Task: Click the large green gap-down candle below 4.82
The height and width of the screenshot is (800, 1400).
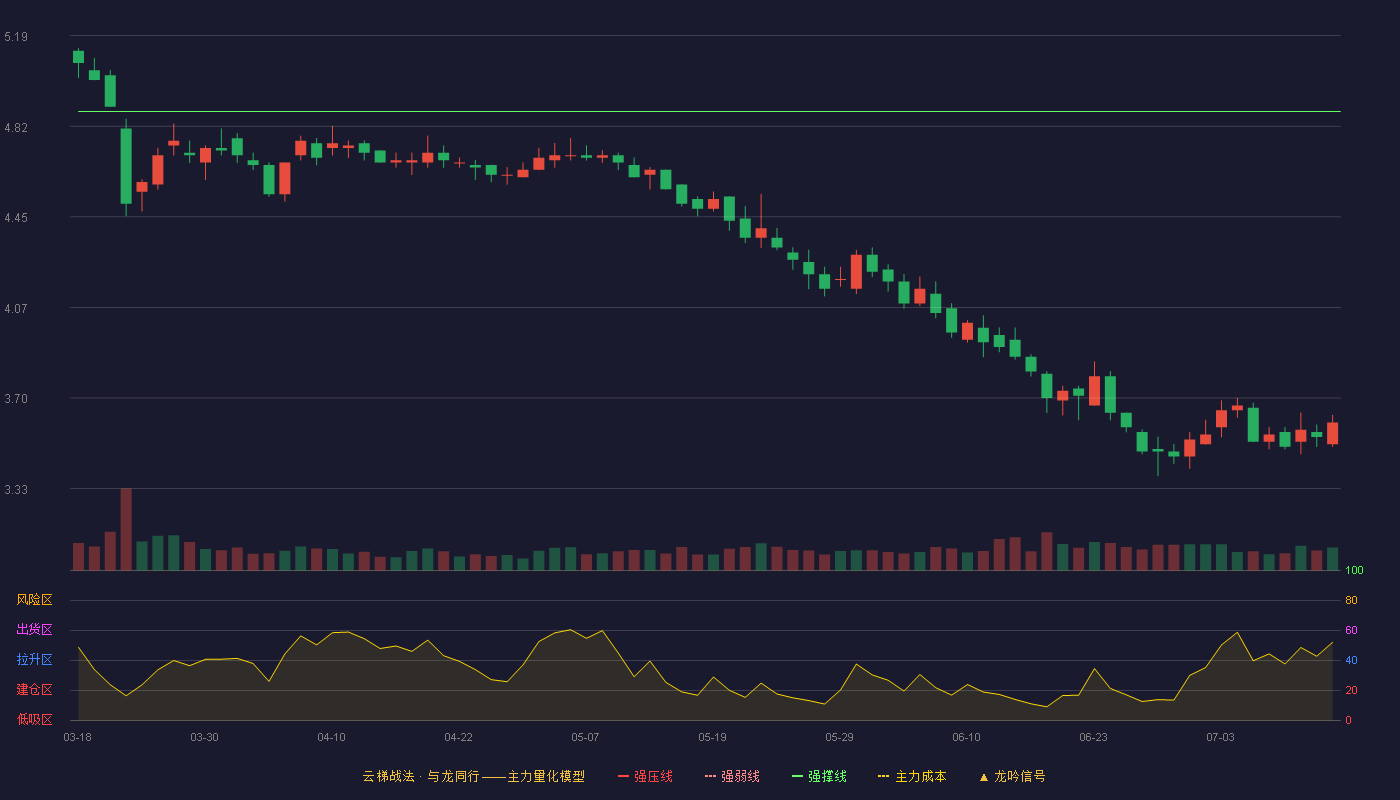Action: click(x=126, y=166)
